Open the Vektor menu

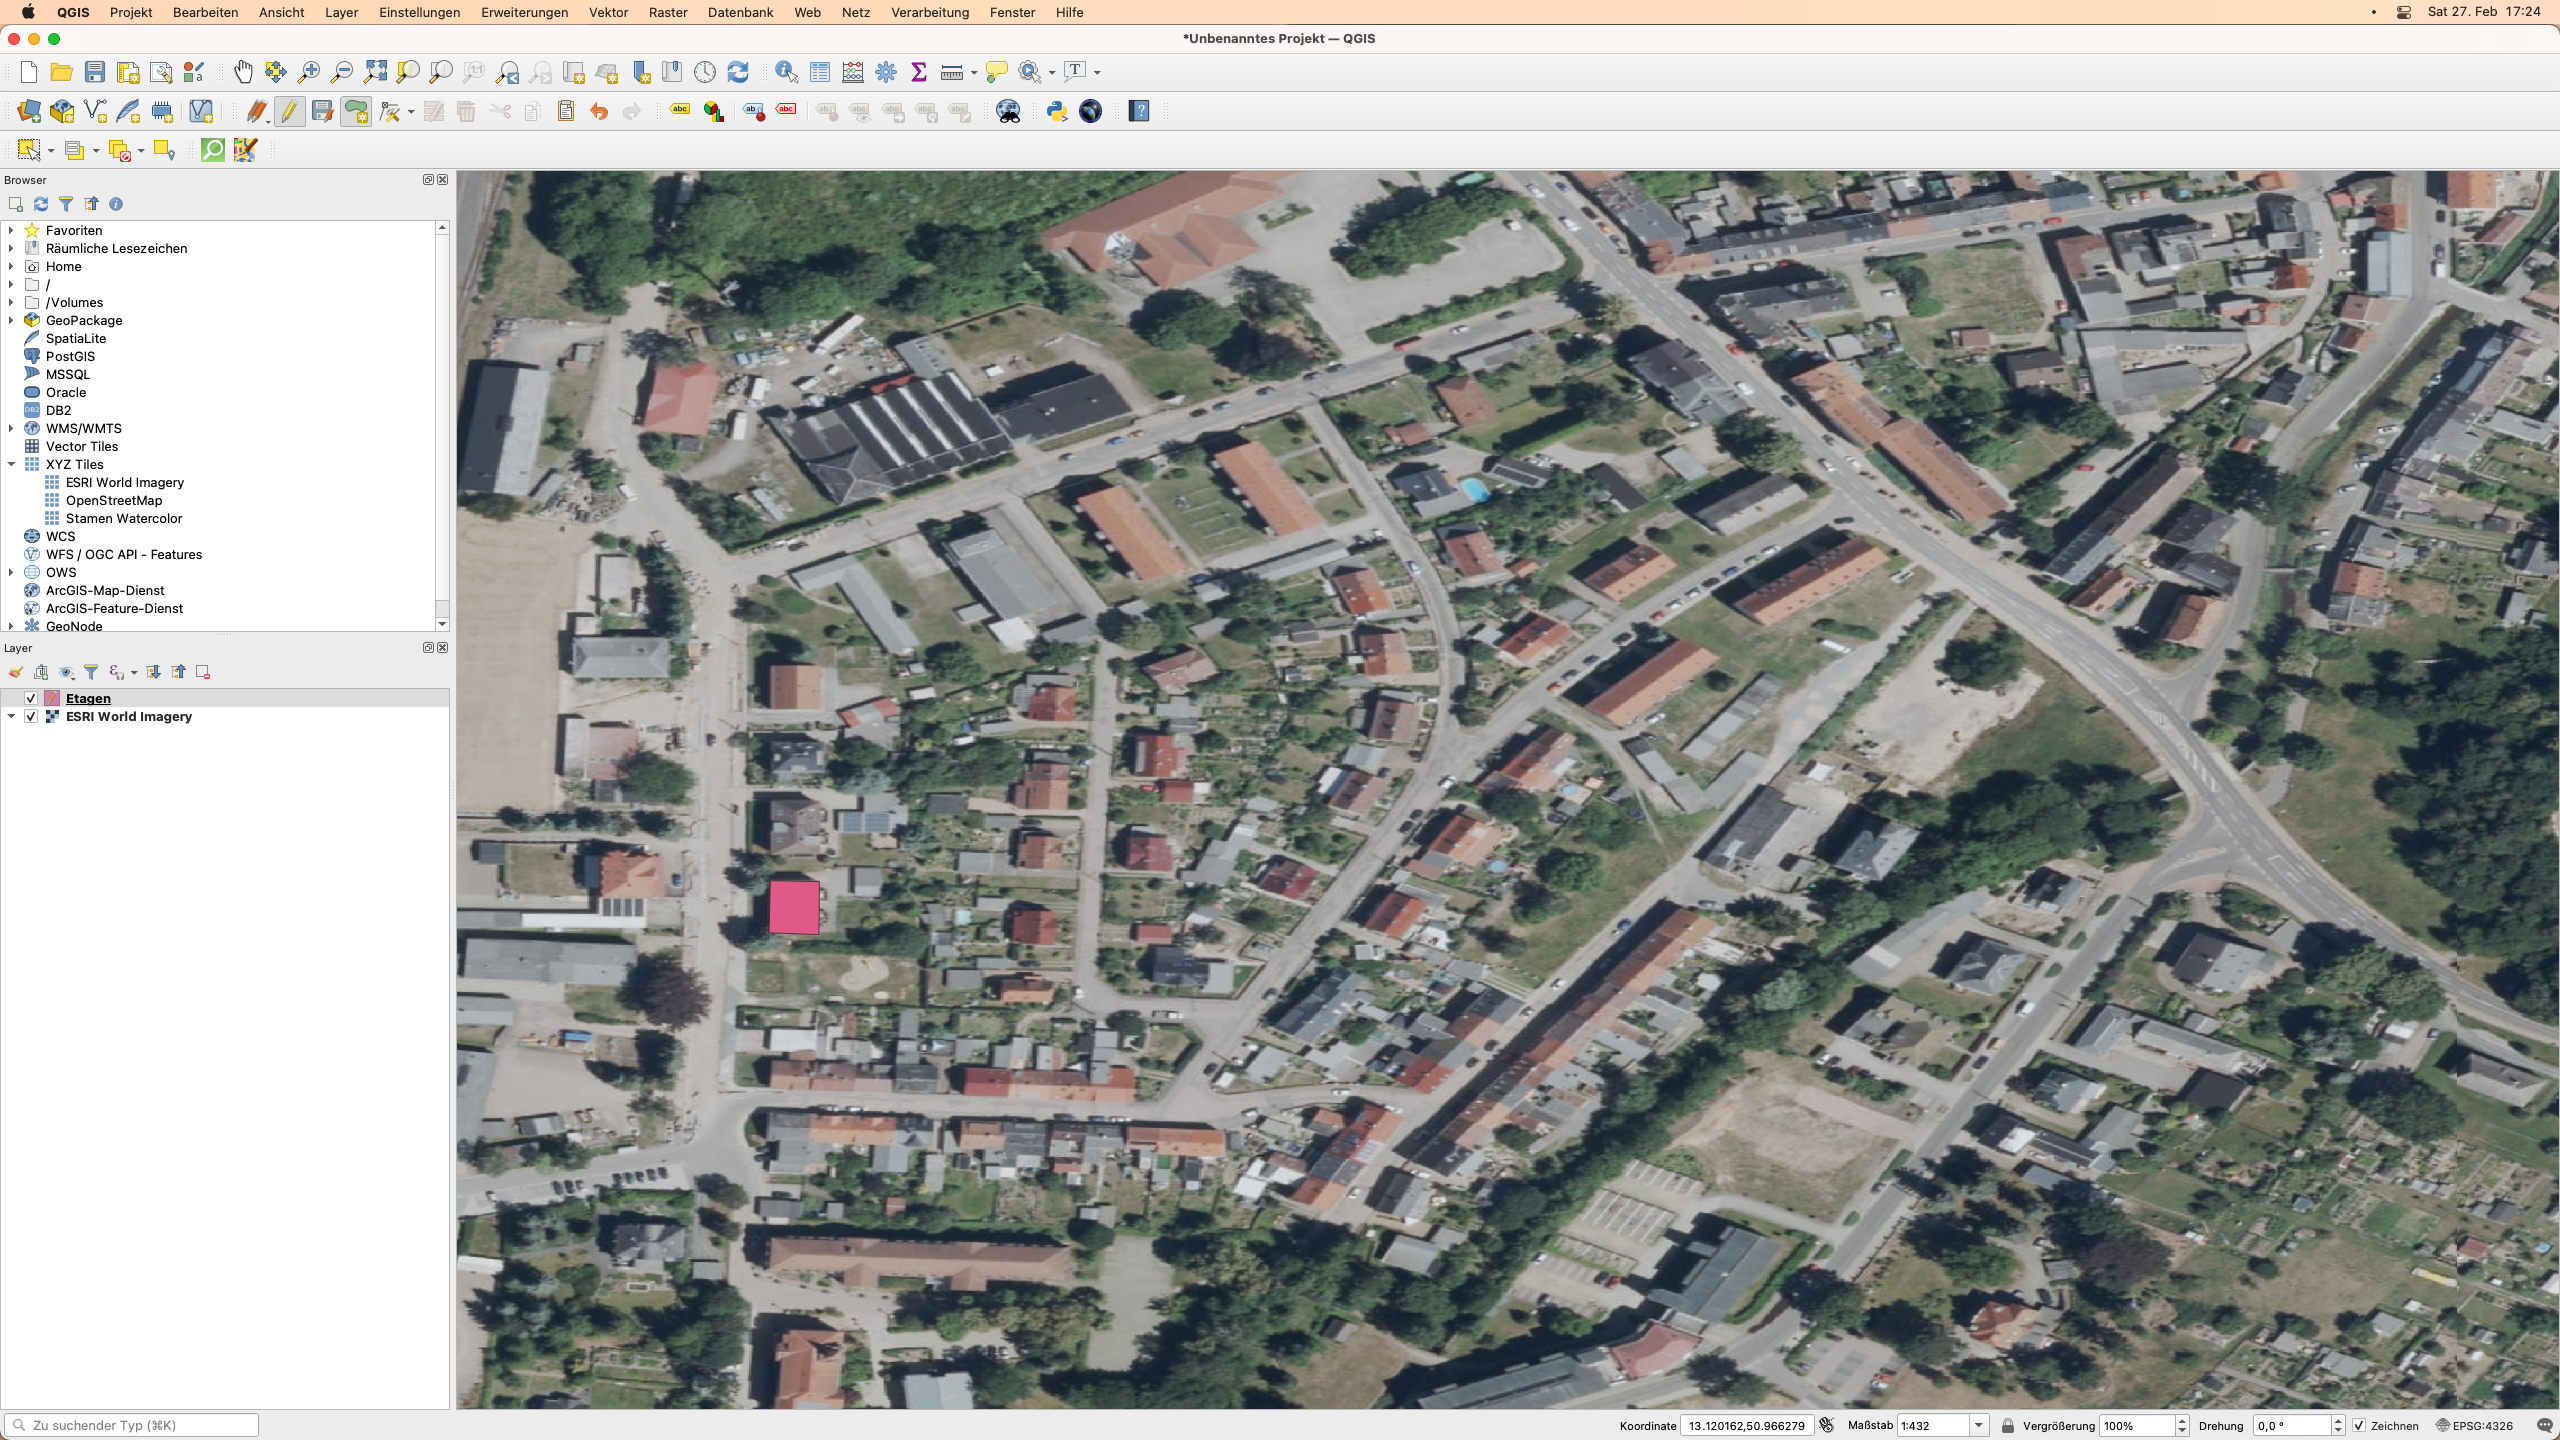(608, 12)
